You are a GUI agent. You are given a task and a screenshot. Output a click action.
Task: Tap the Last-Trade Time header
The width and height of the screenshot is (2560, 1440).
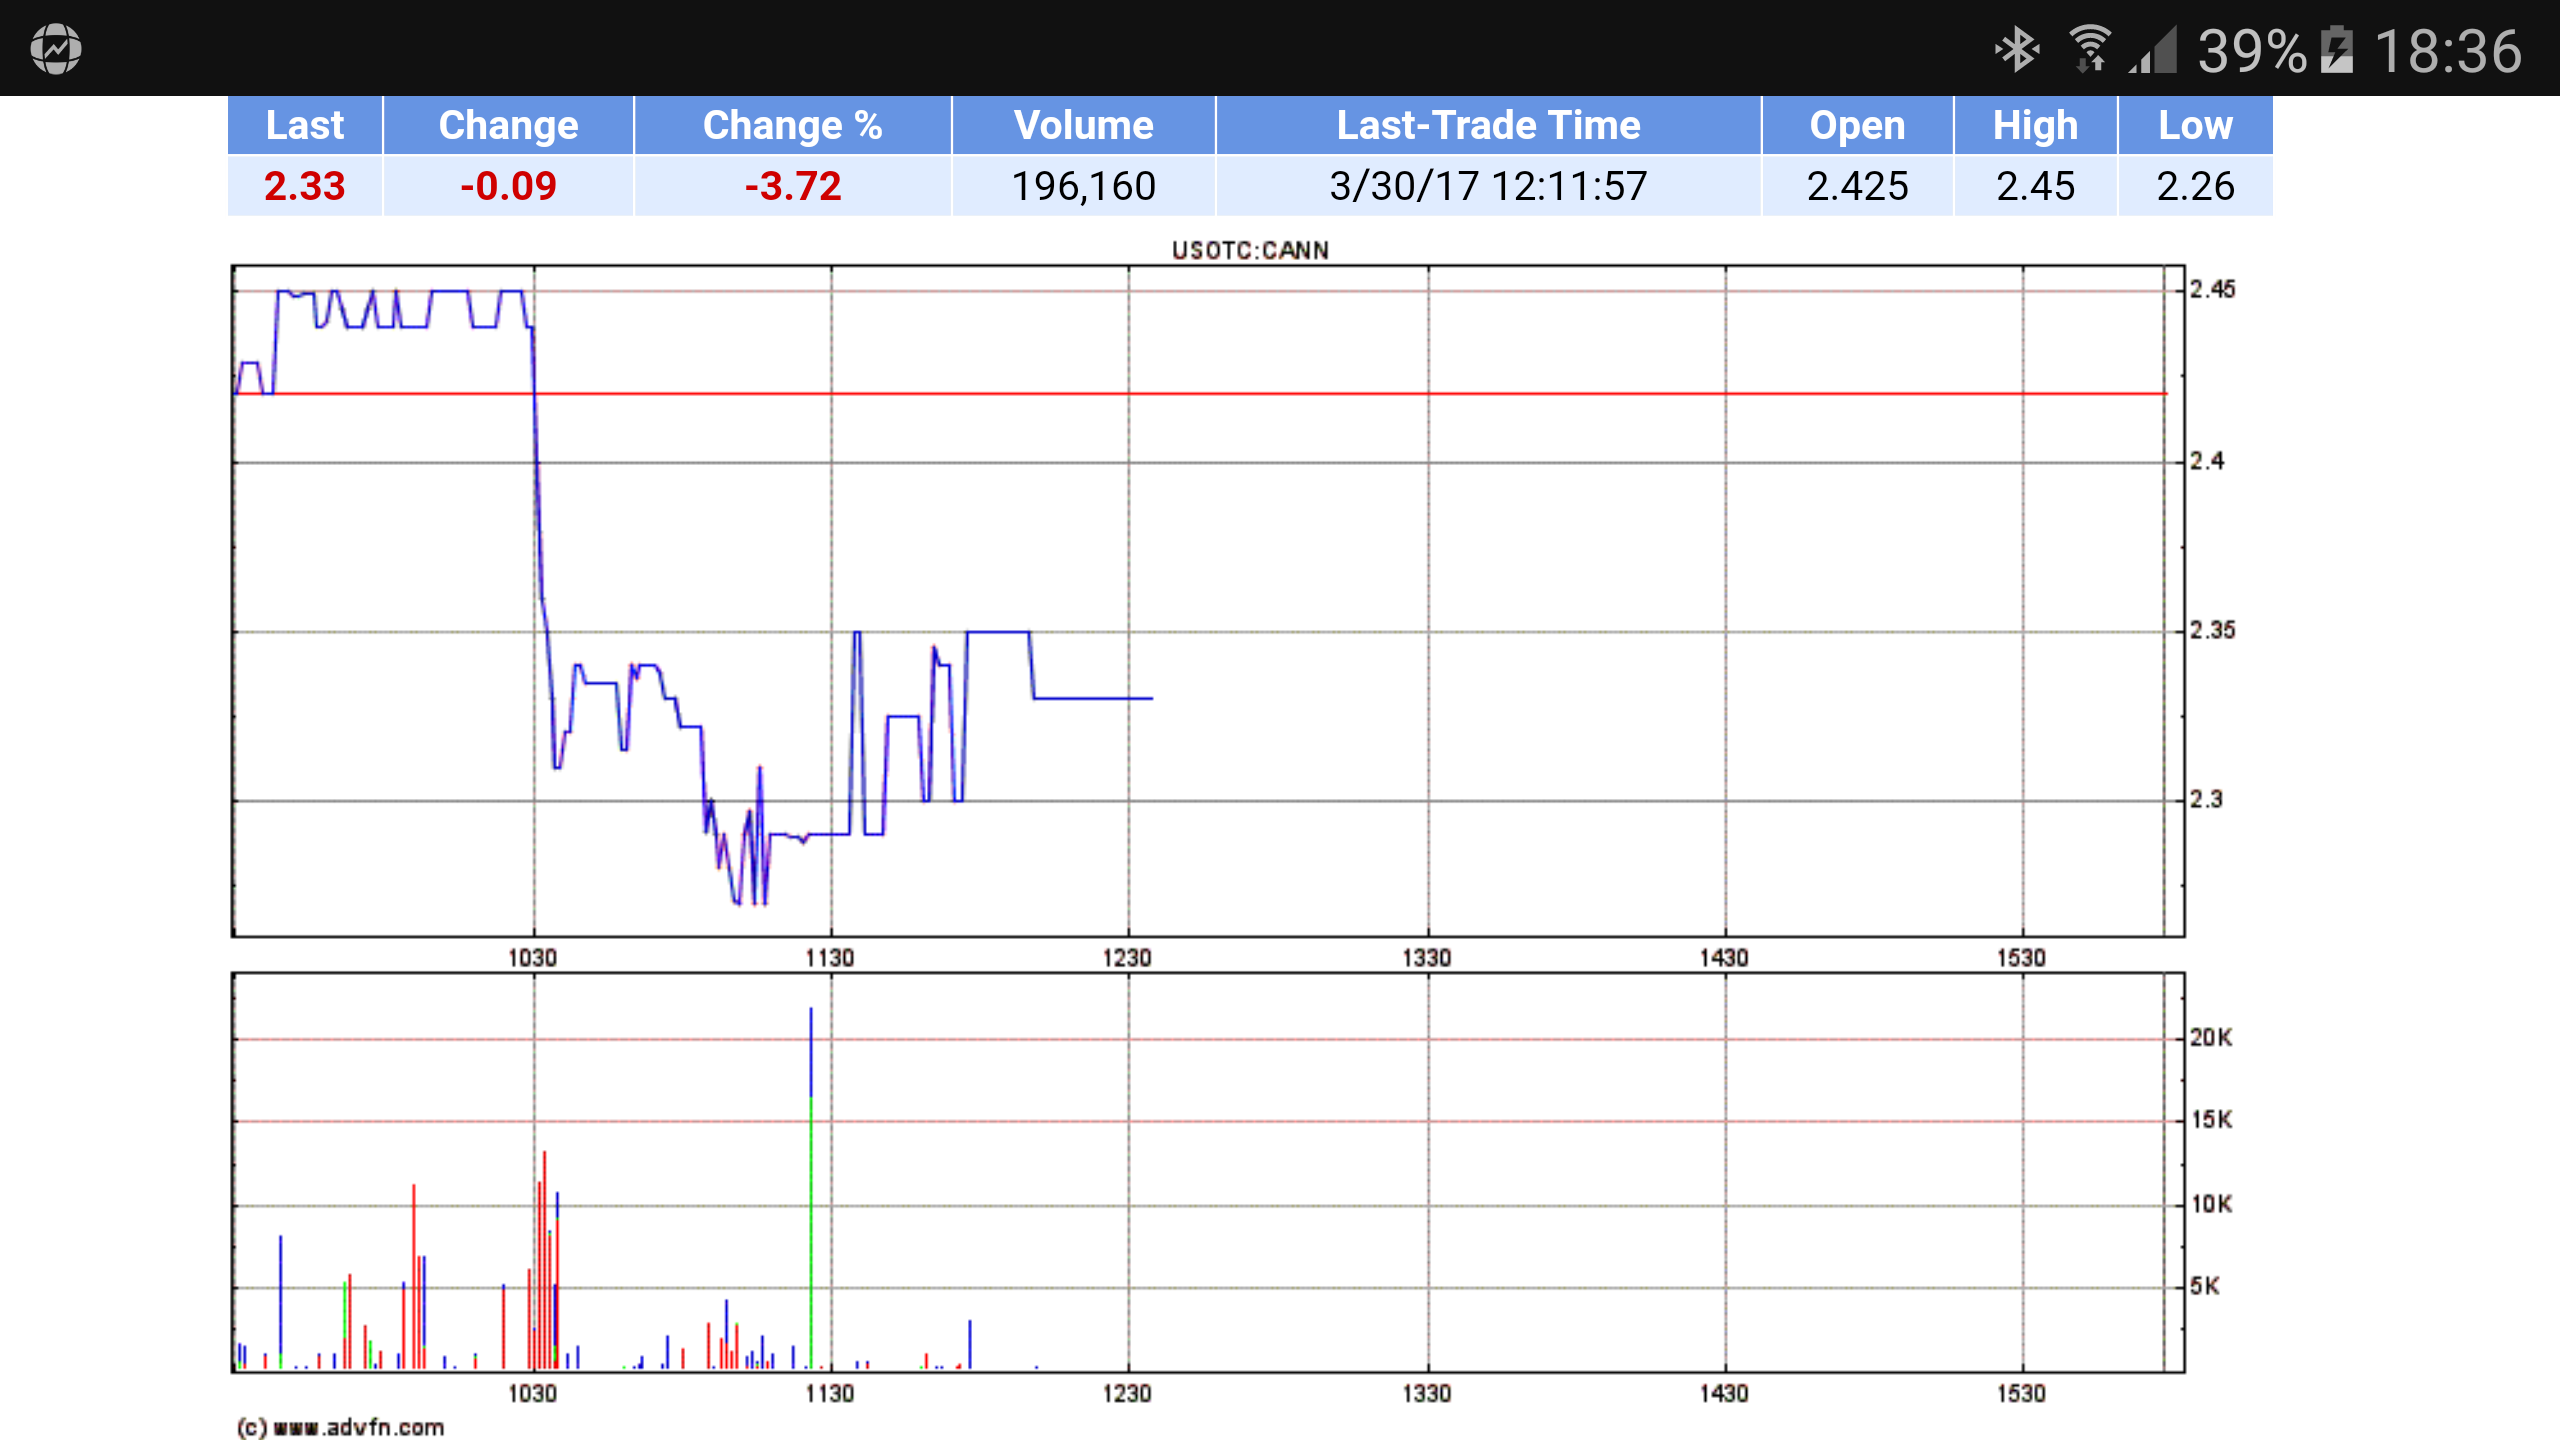(x=1488, y=125)
